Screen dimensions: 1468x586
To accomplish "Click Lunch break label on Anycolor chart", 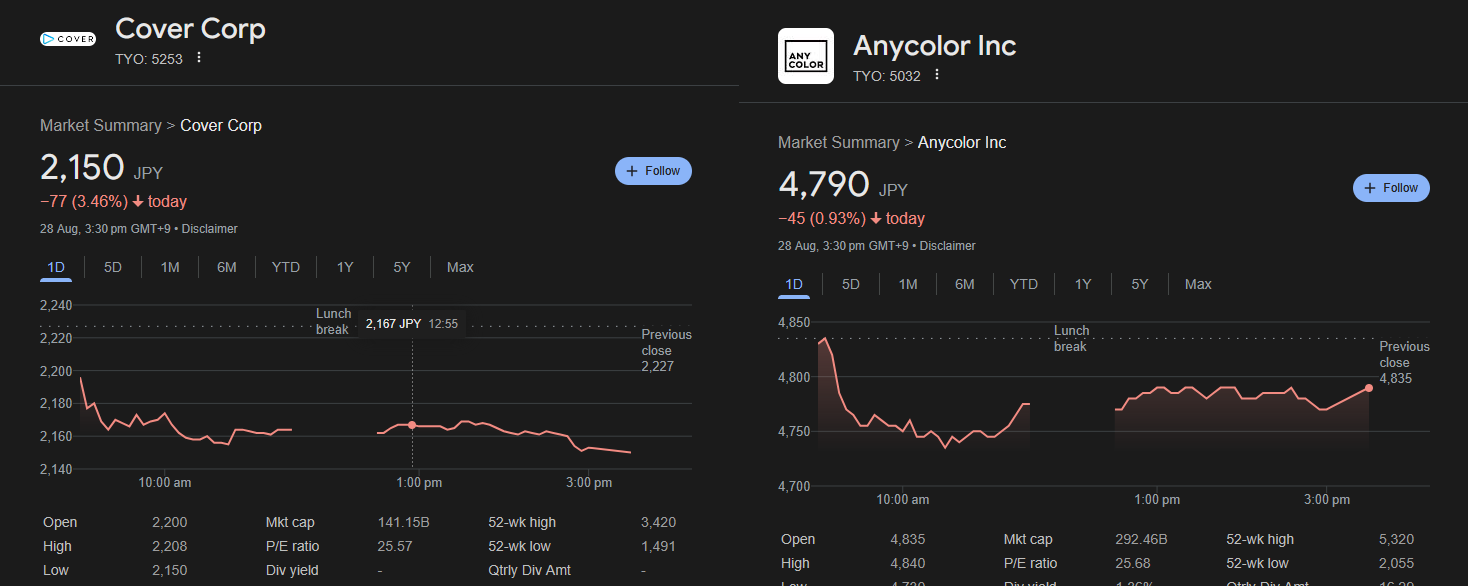I will [1071, 338].
